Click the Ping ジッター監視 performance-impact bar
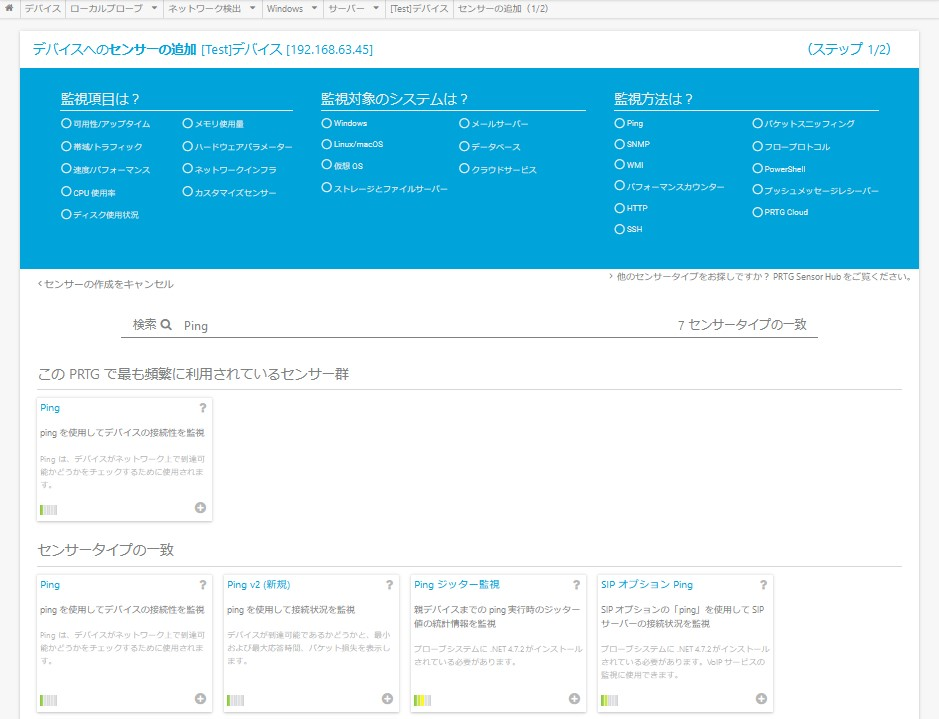Viewport: 939px width, 719px height. tap(422, 700)
